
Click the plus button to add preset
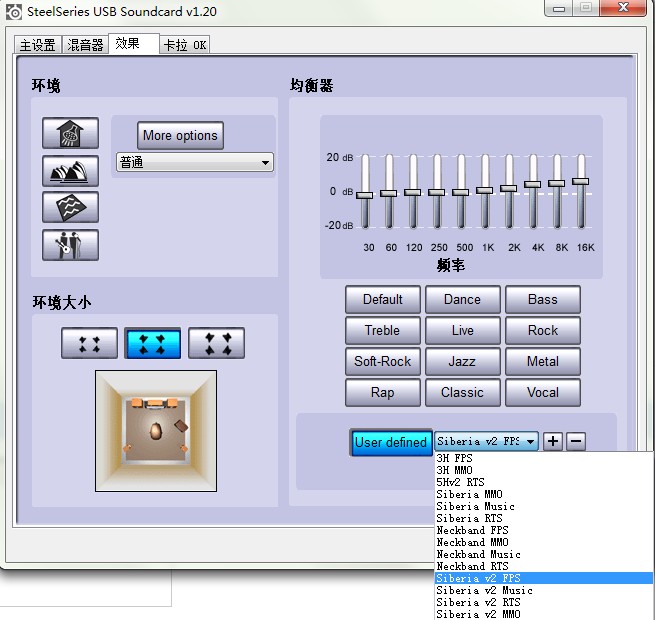[553, 441]
